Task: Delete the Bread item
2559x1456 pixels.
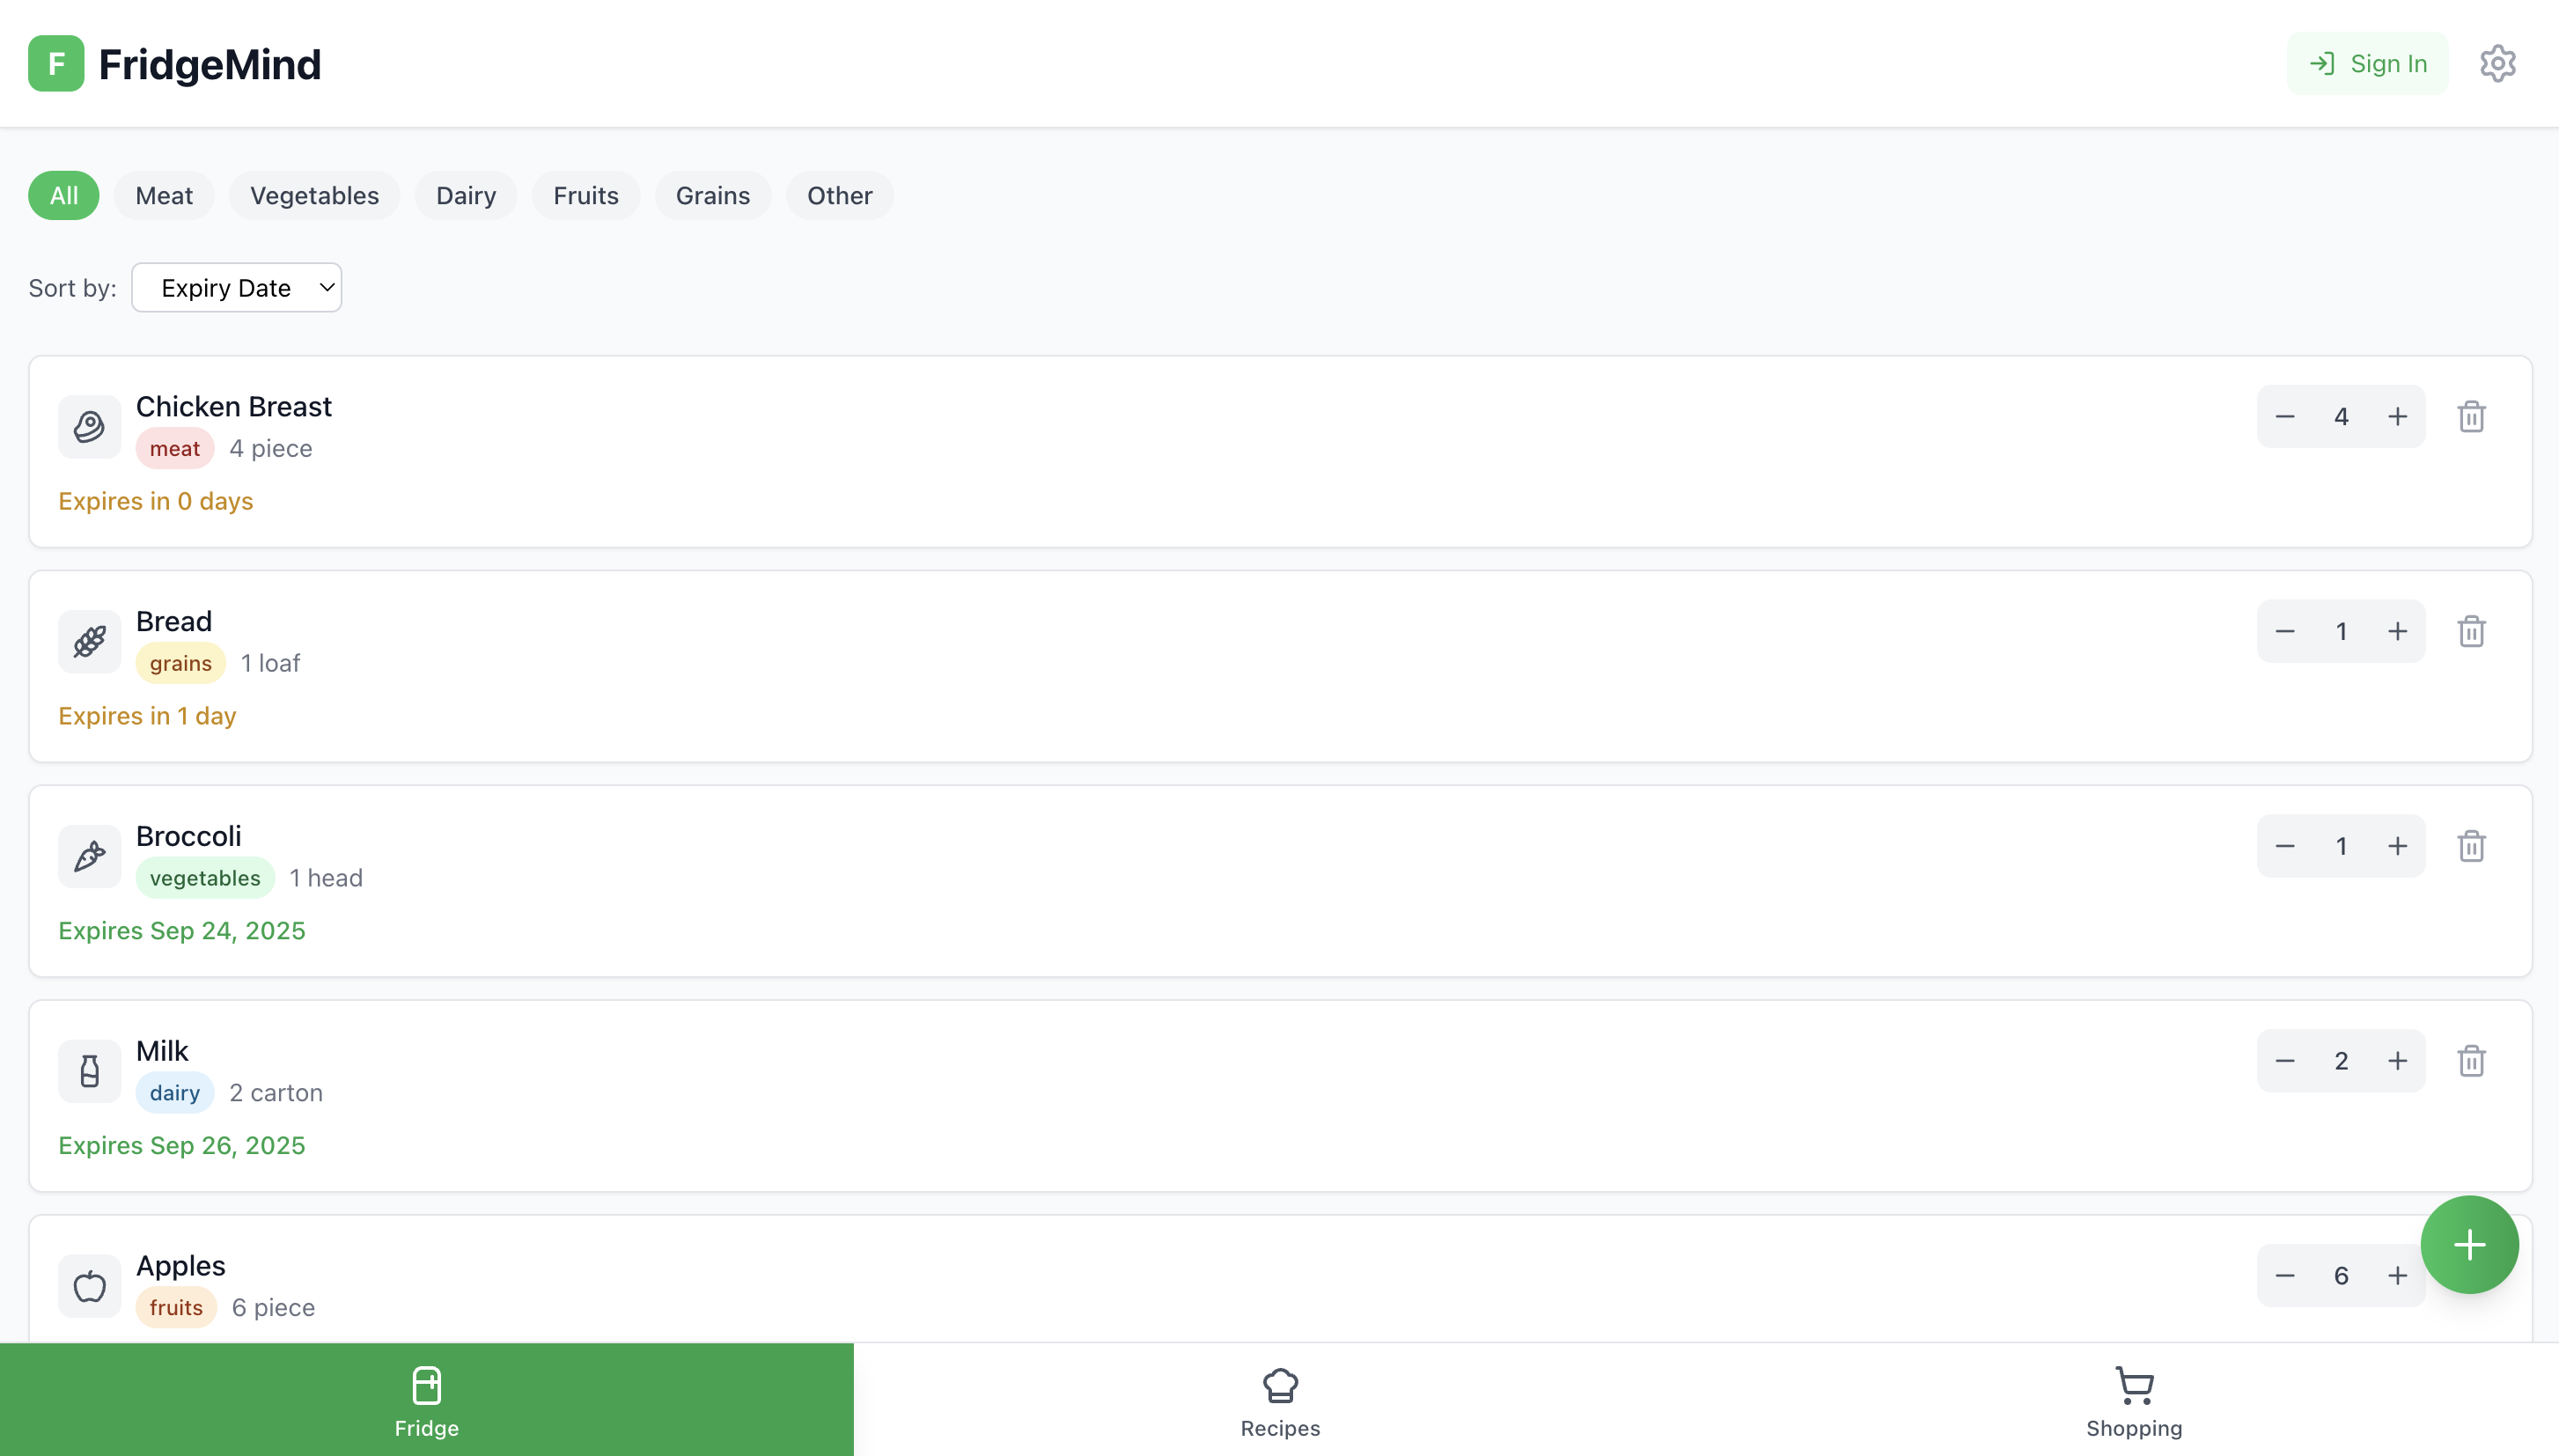Action: click(2471, 632)
